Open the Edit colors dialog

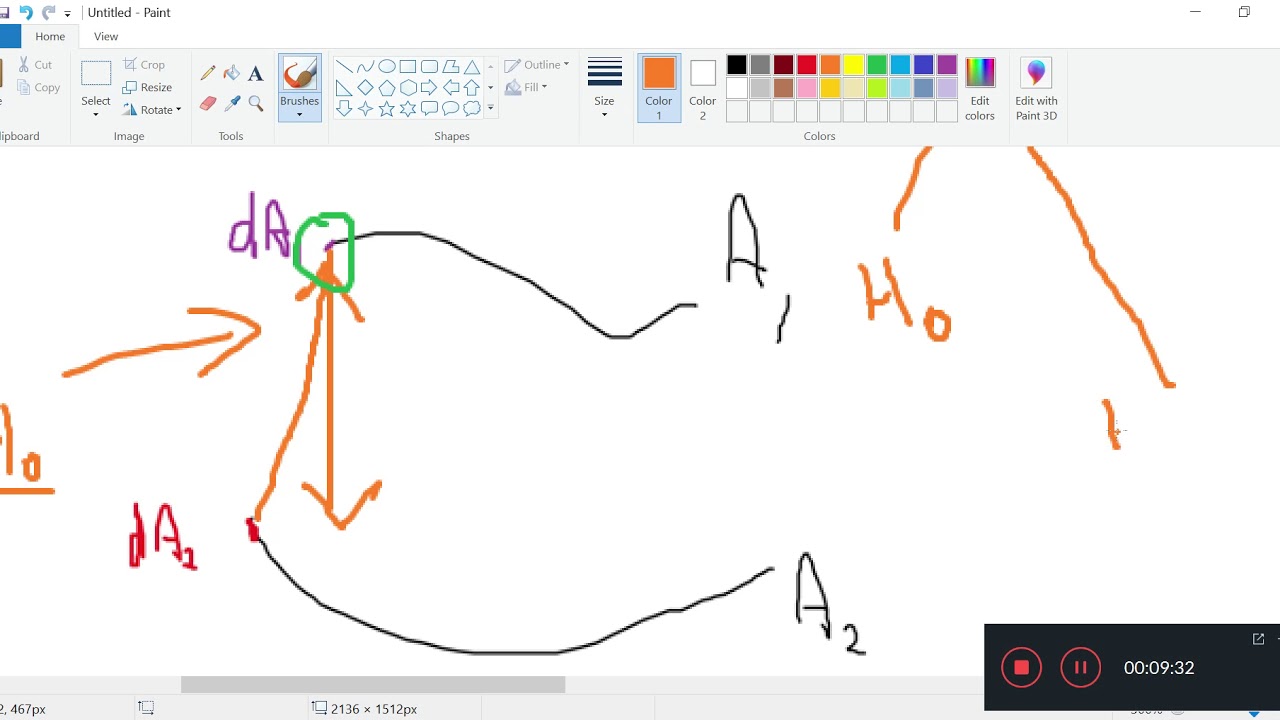pyautogui.click(x=980, y=88)
